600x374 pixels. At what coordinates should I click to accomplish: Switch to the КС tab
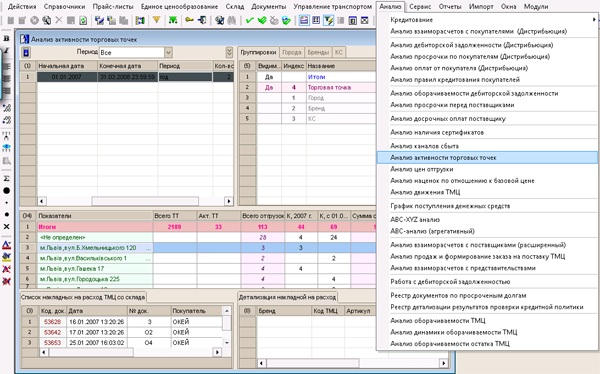(x=339, y=52)
